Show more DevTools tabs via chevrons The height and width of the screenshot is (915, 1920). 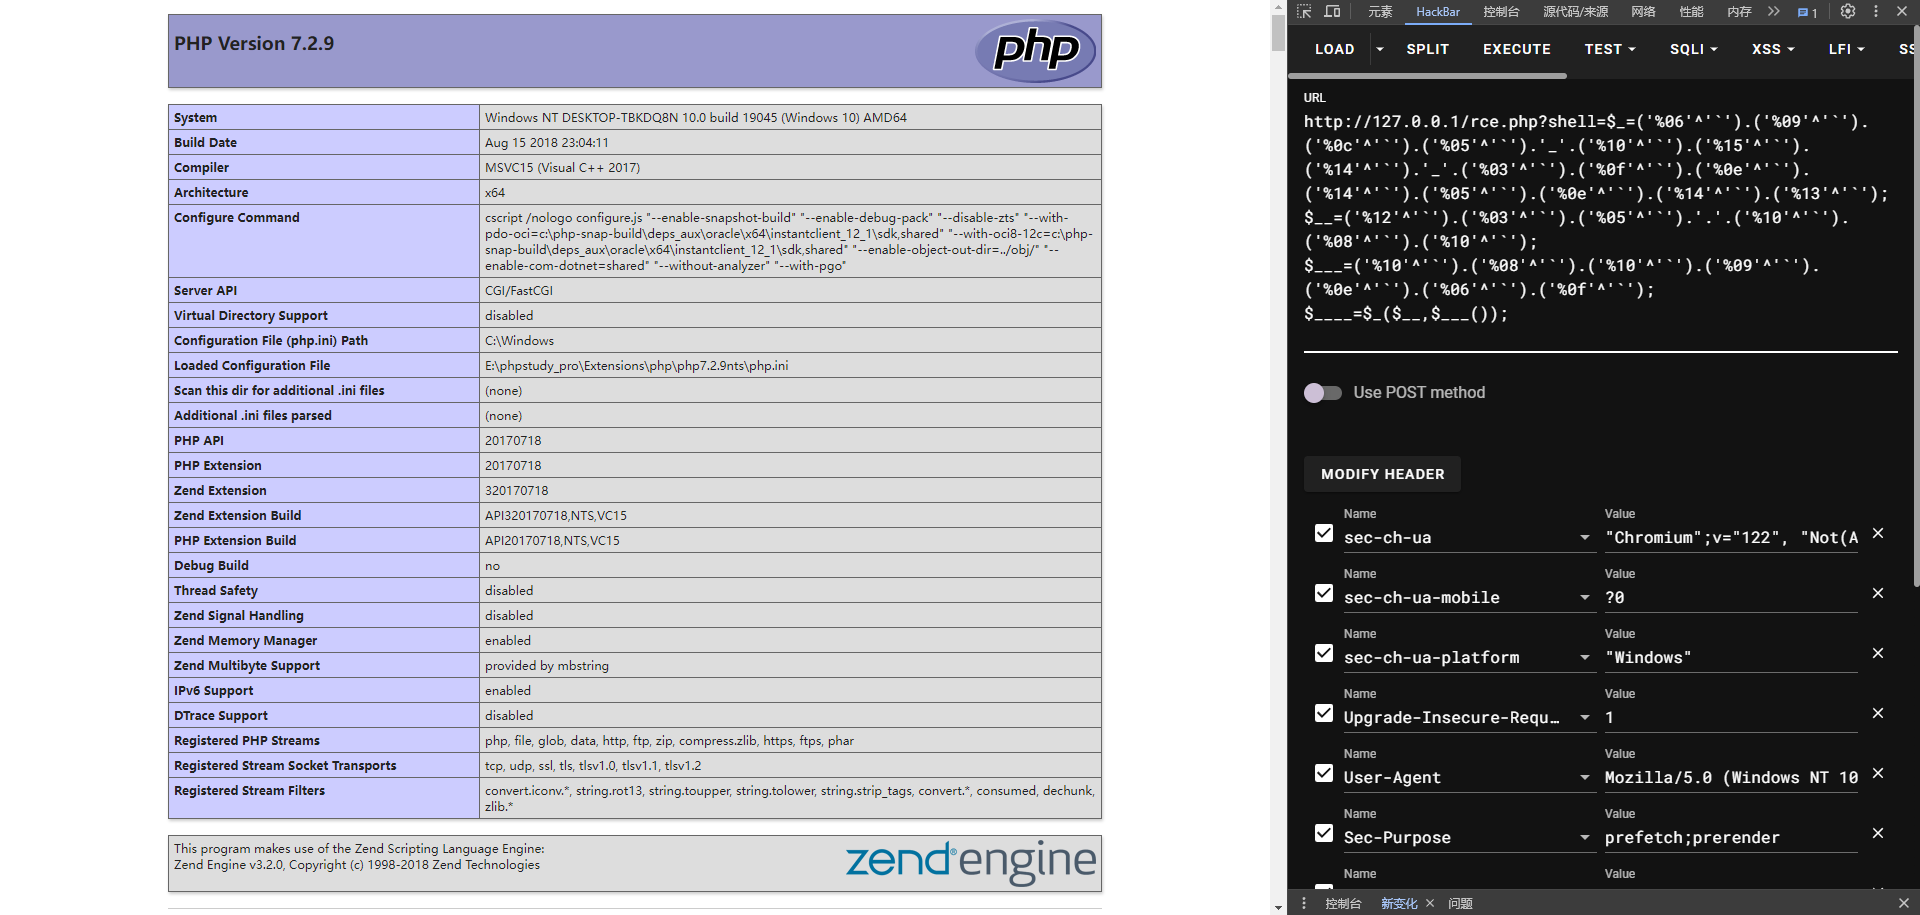1773,12
